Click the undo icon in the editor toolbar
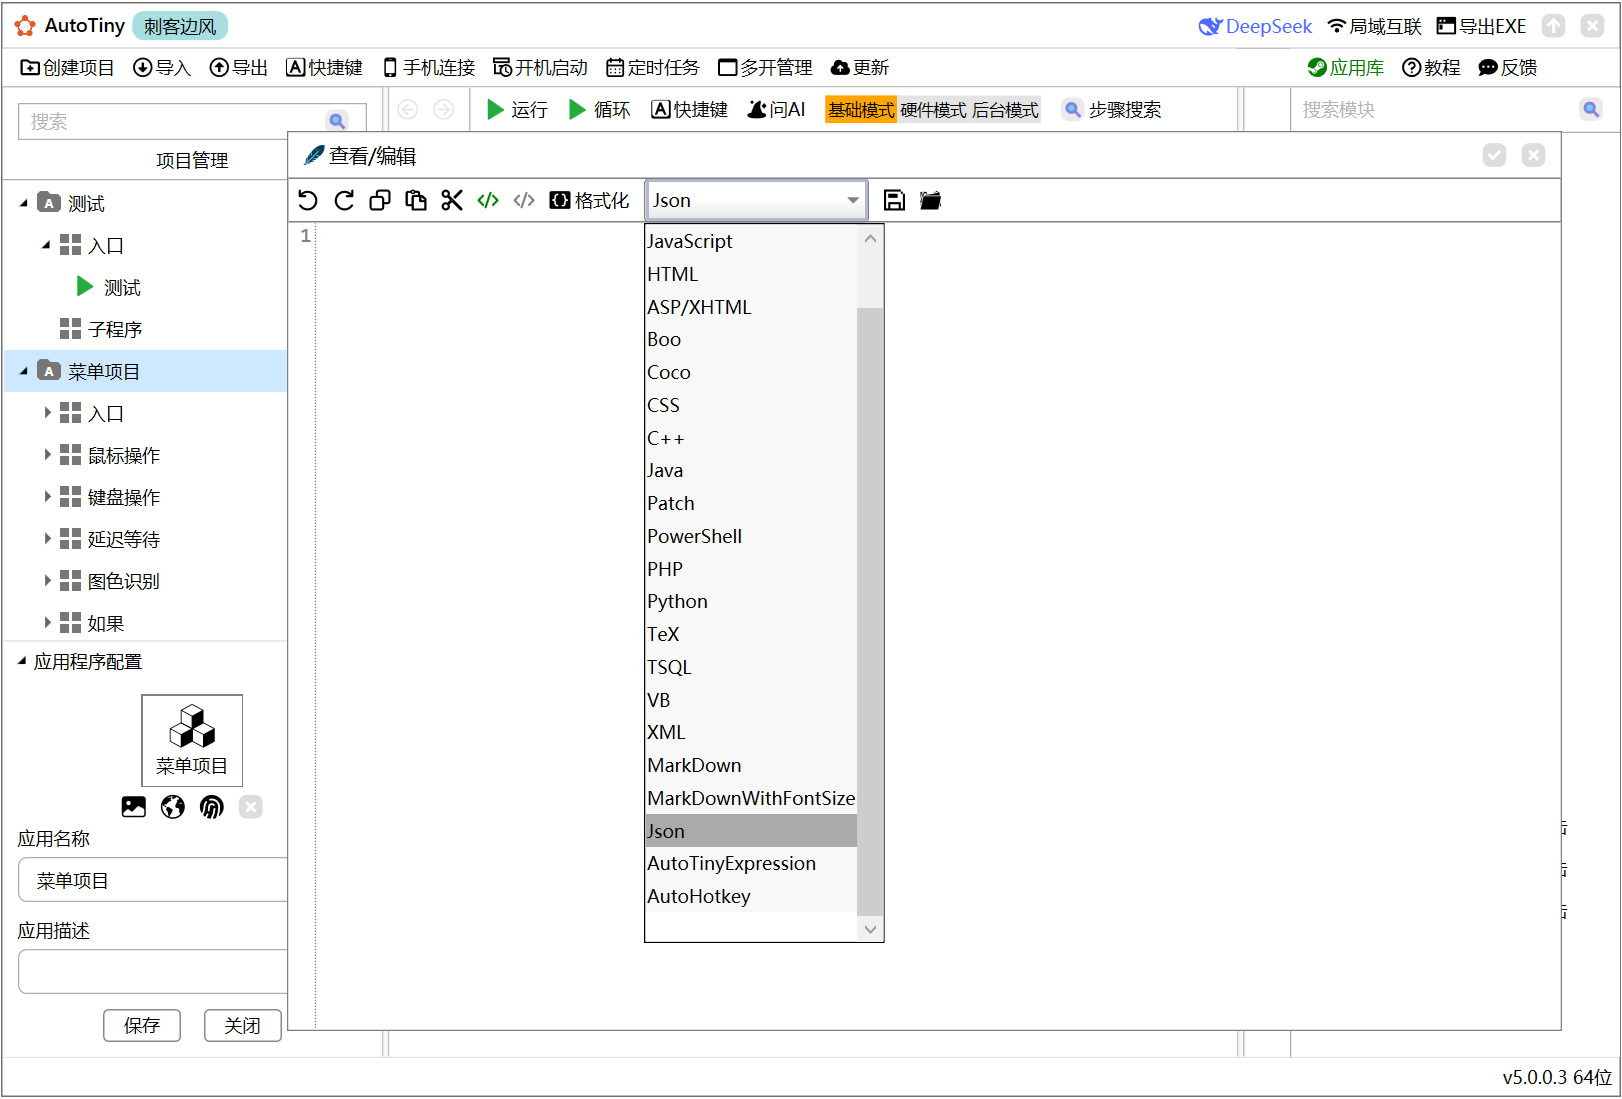Viewport: 1622px width, 1099px height. click(308, 201)
